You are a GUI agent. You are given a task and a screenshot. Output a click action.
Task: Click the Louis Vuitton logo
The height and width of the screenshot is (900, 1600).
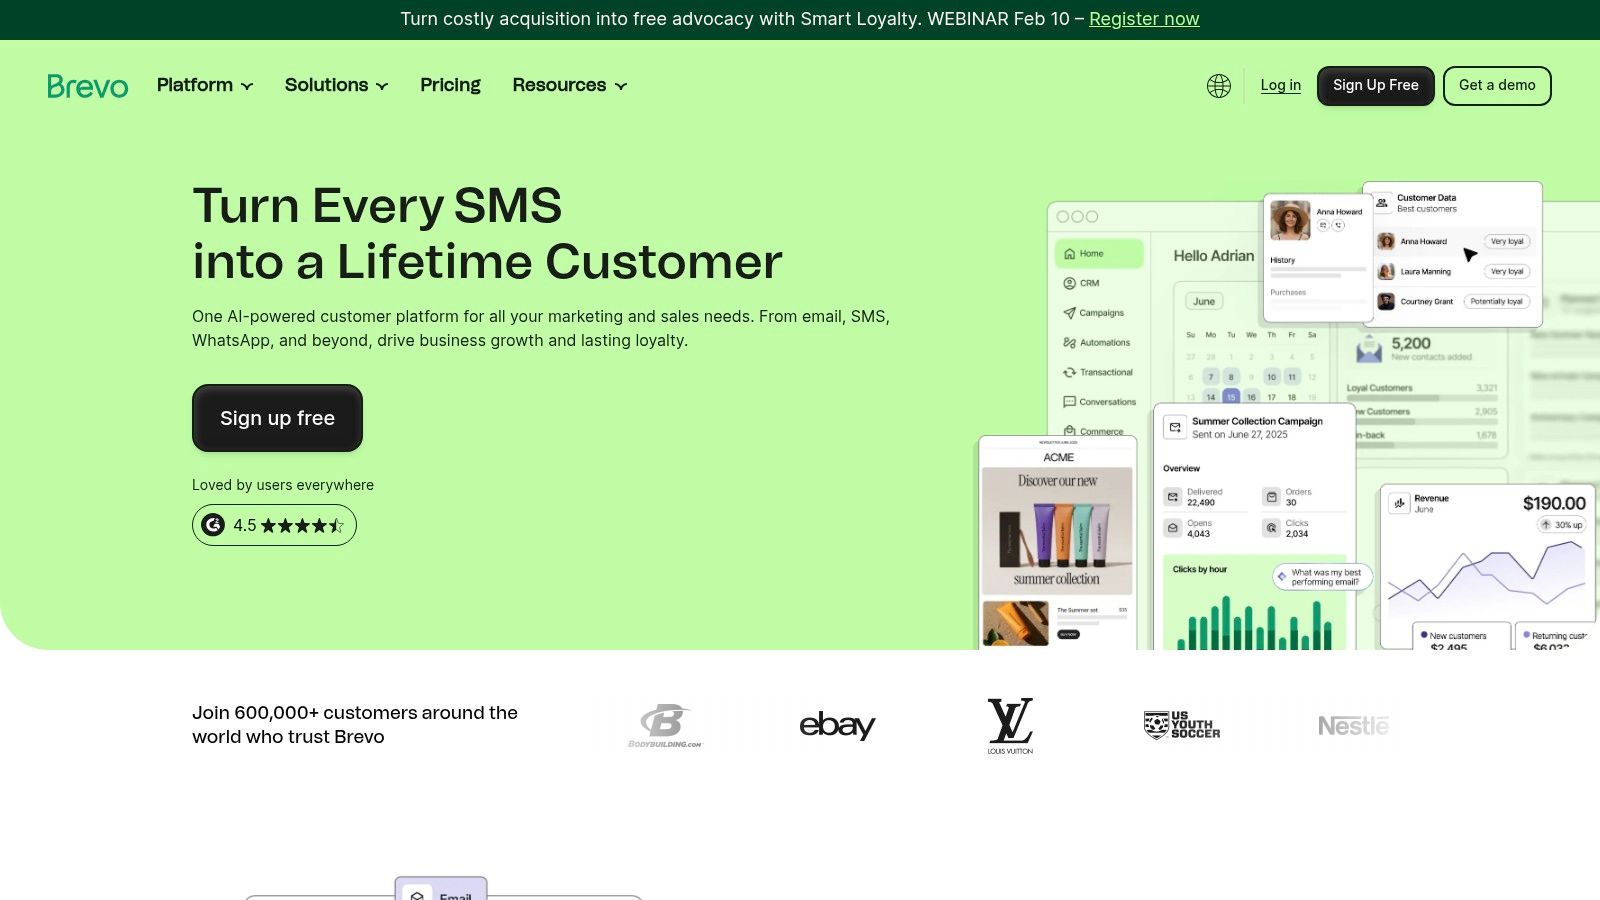1010,726
